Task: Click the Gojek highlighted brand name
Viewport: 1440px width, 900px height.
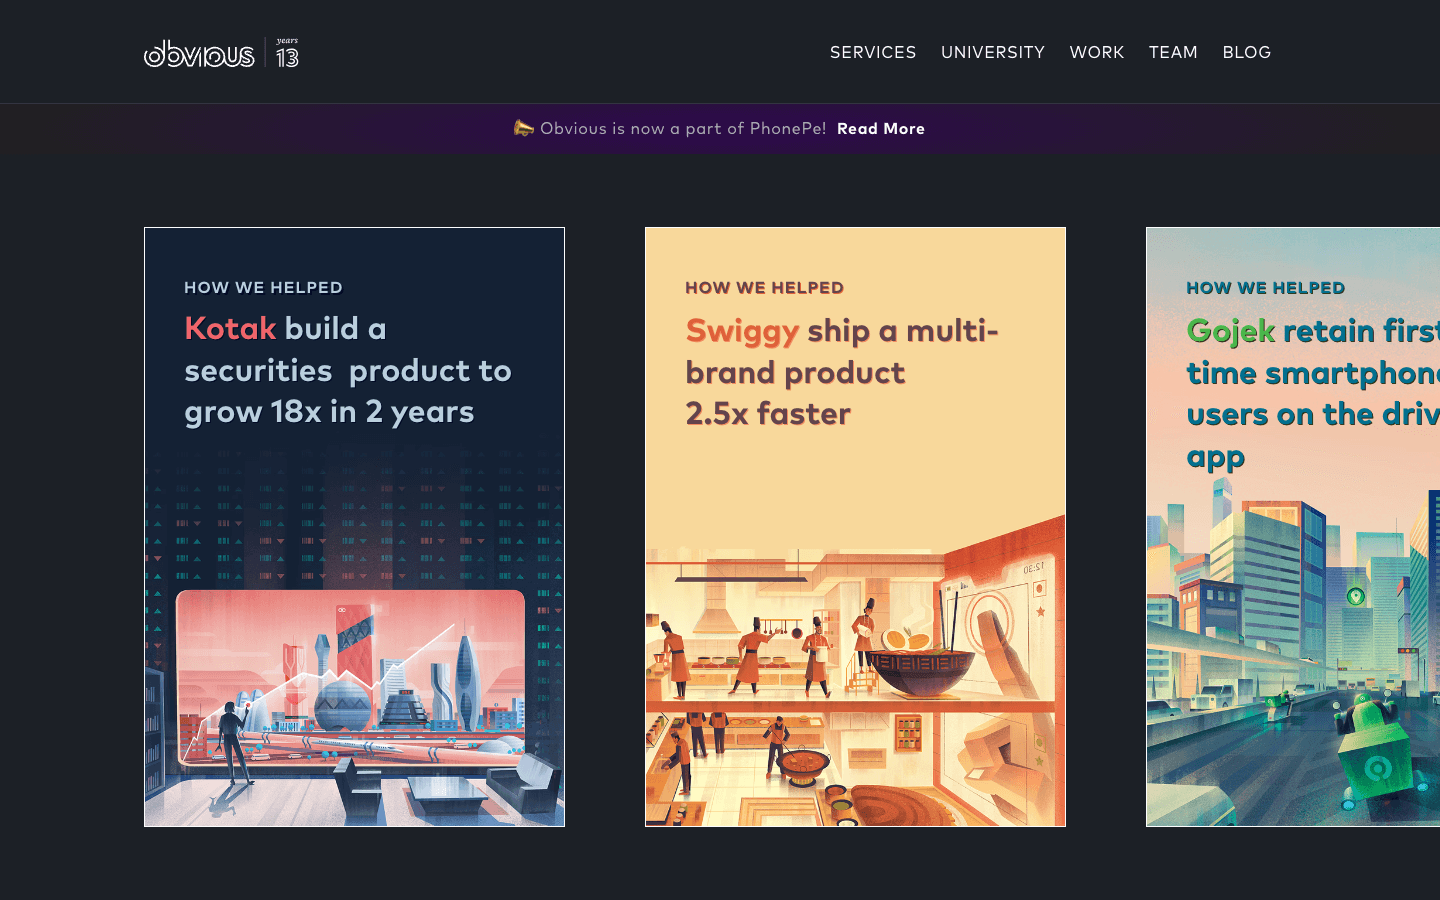Action: 1230,331
